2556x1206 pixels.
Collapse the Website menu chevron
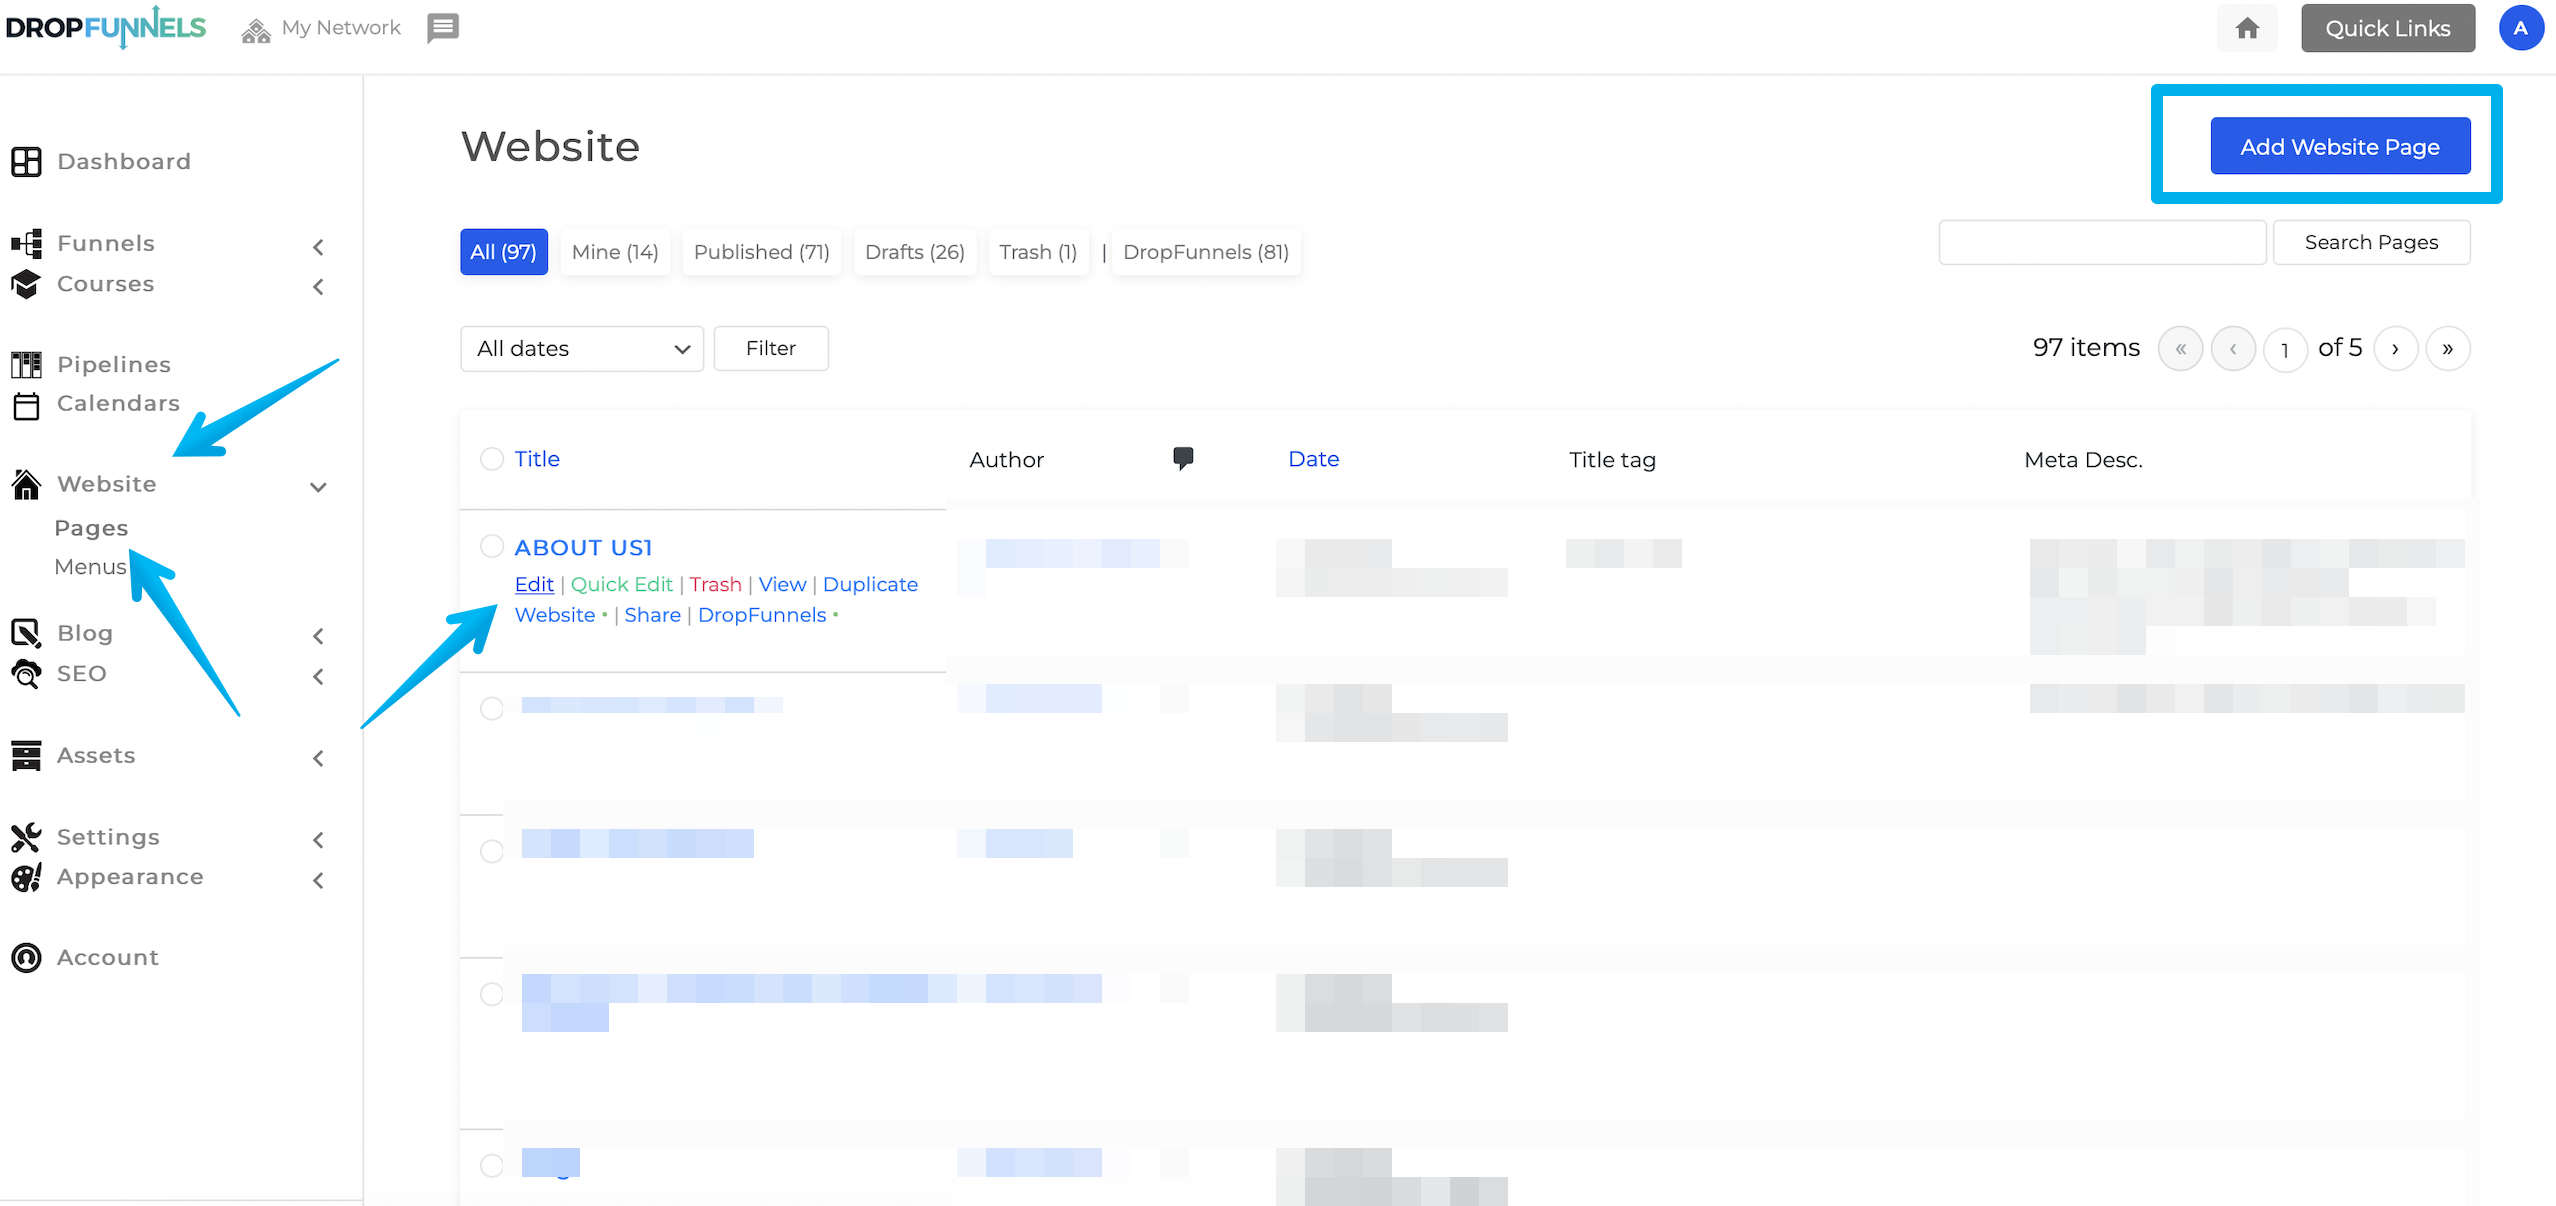point(318,487)
